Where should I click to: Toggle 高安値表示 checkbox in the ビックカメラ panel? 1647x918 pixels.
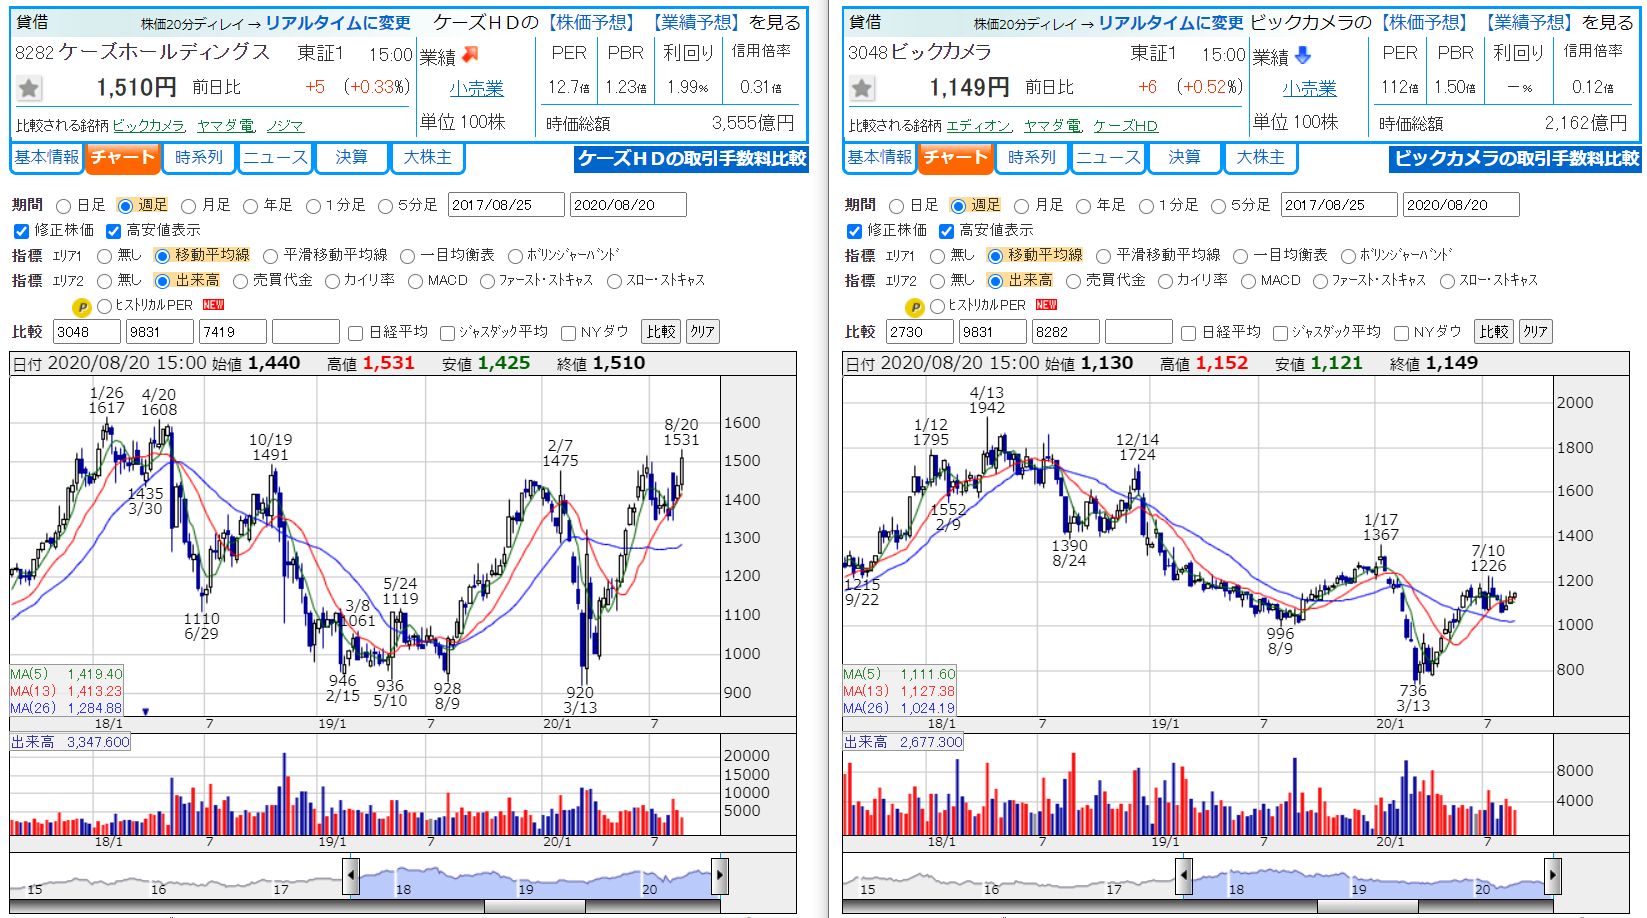(x=946, y=231)
